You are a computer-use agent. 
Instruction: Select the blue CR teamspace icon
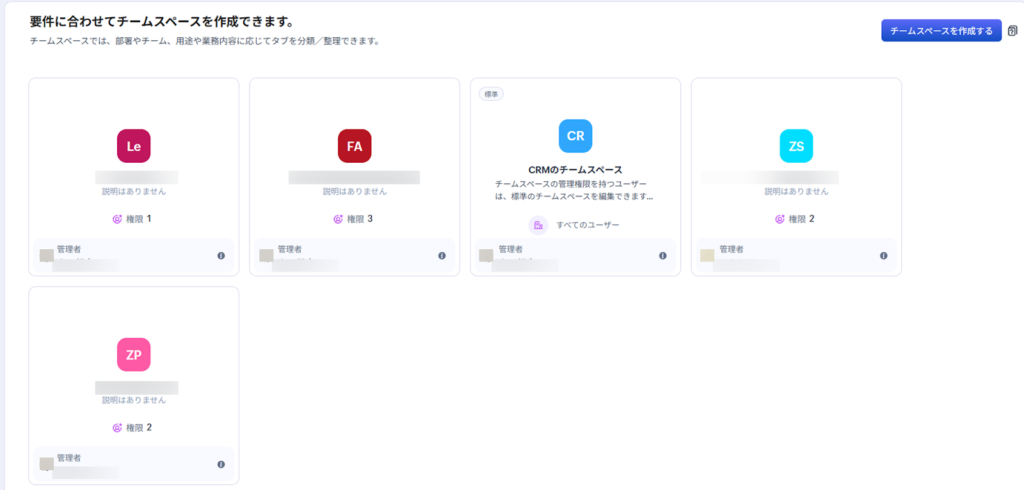pos(575,135)
